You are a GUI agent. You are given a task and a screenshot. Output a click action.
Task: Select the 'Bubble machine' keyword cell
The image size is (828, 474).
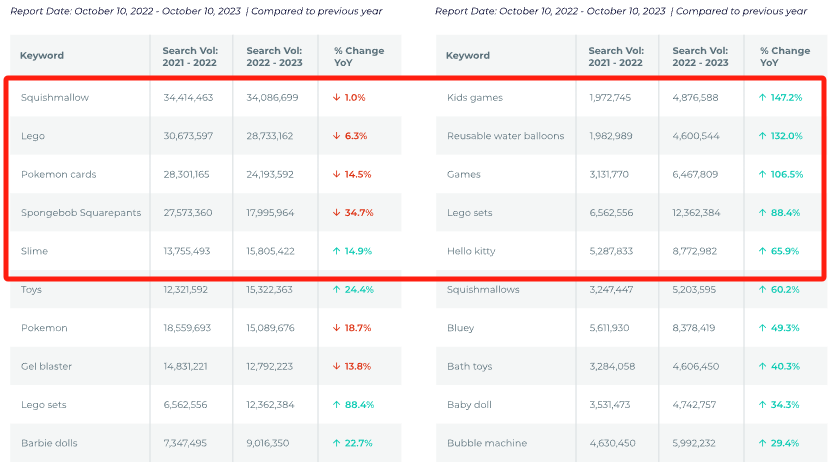click(x=487, y=443)
